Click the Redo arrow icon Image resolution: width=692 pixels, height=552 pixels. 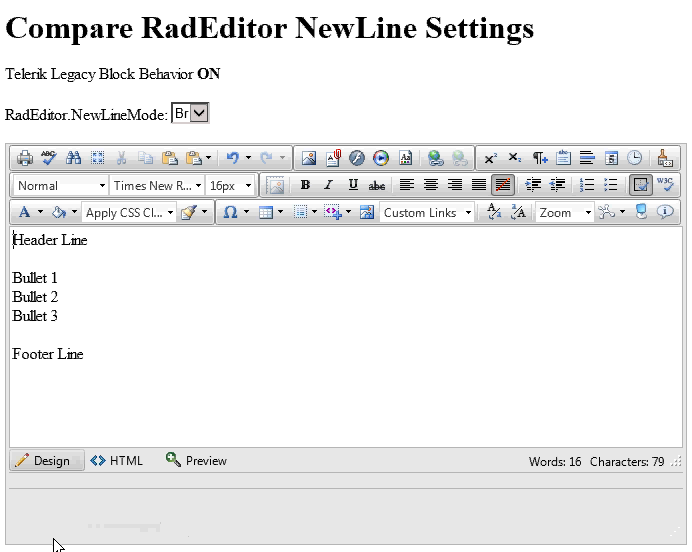[x=267, y=158]
